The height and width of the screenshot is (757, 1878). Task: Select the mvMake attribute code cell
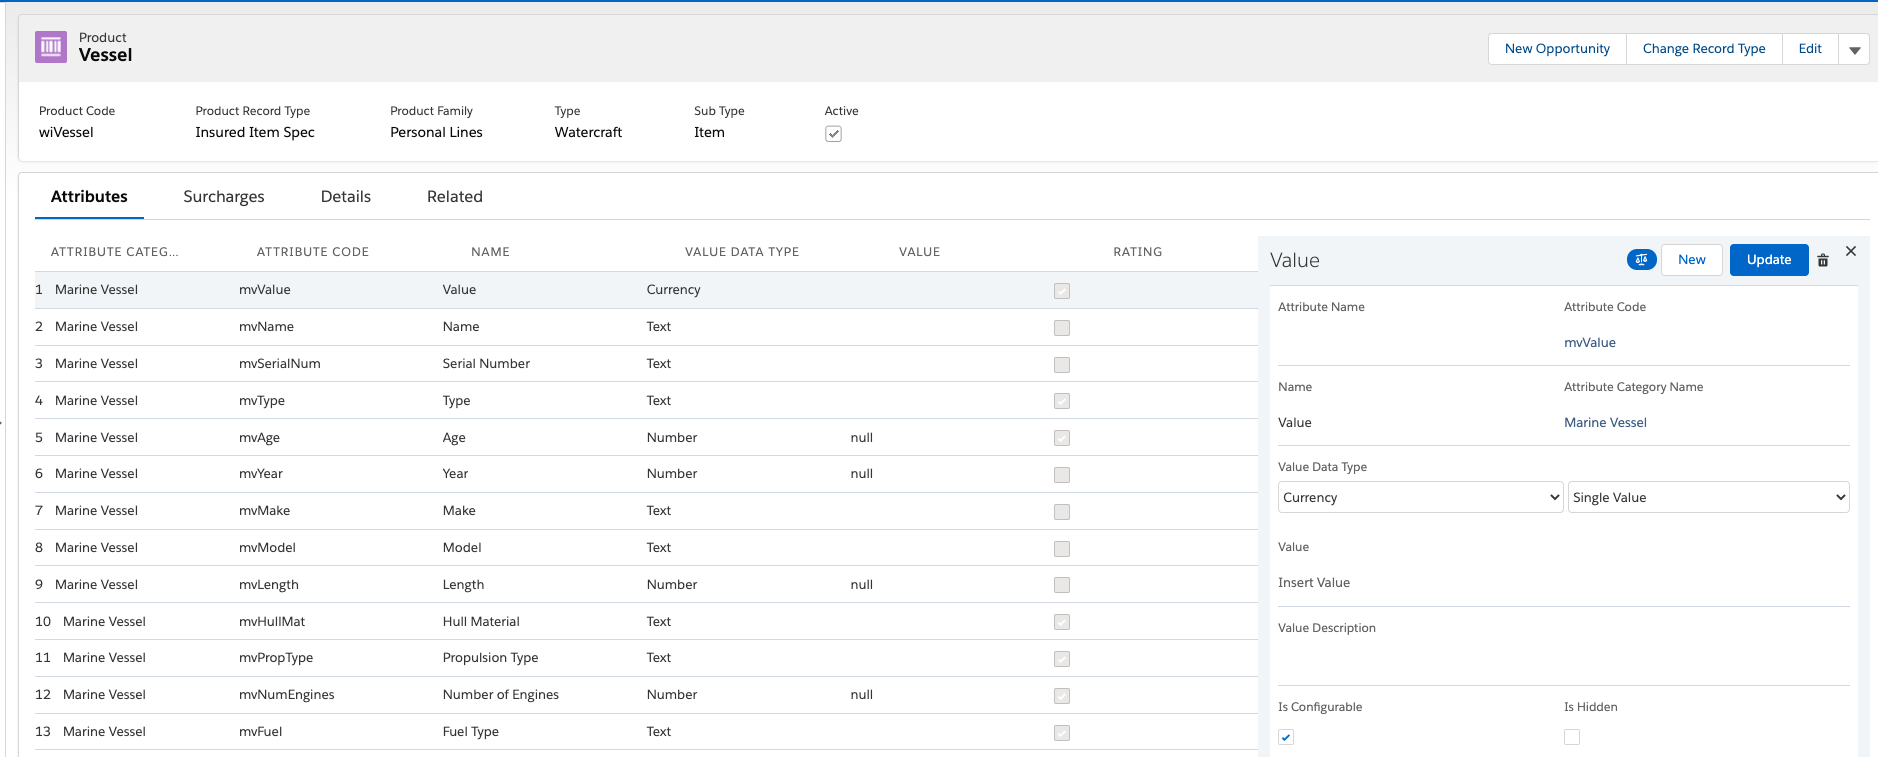coord(264,510)
